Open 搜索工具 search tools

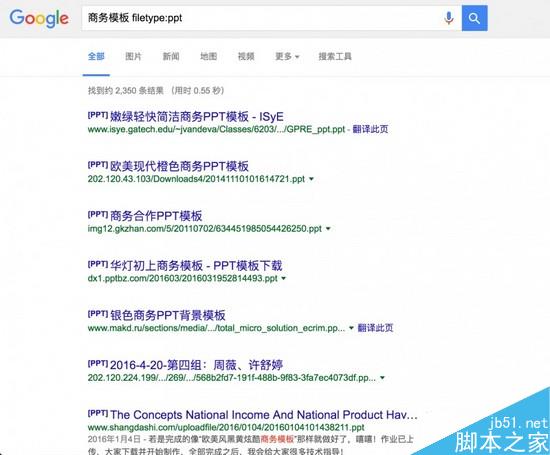tap(335, 56)
